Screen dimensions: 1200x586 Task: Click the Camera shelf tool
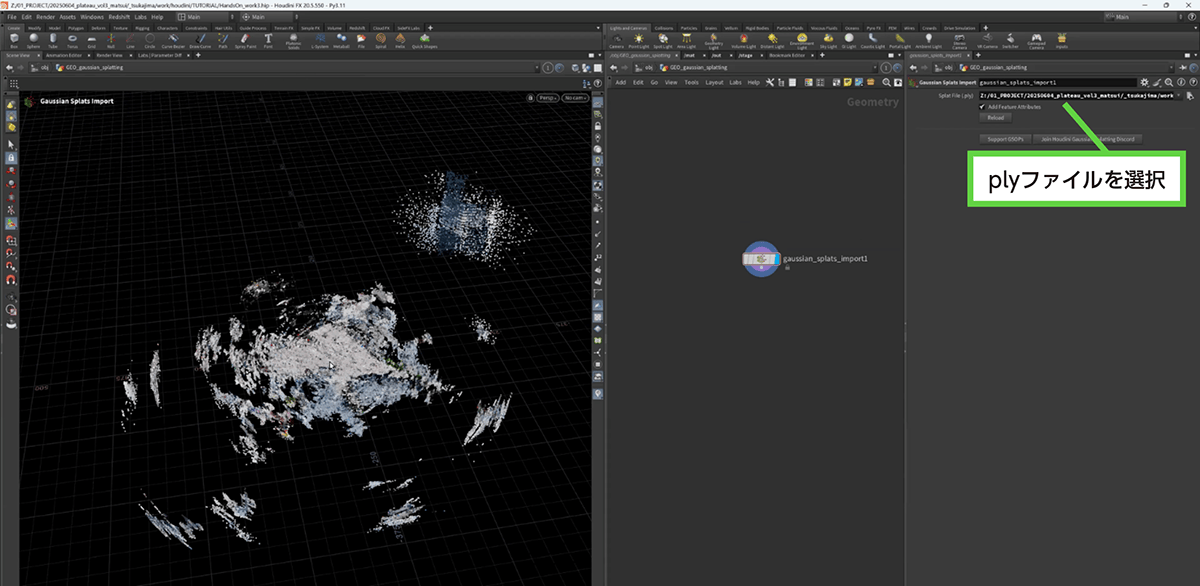[x=617, y=40]
